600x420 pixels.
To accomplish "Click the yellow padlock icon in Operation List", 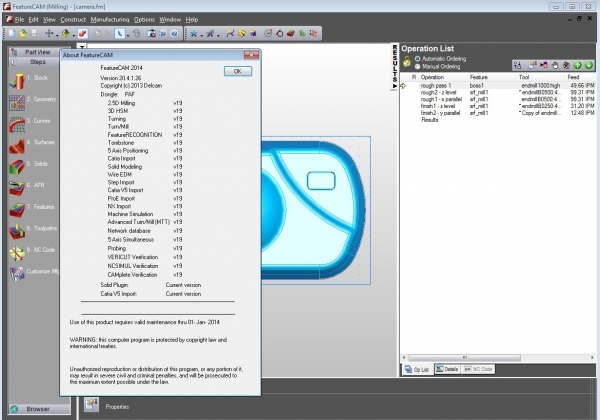I will click(x=407, y=62).
